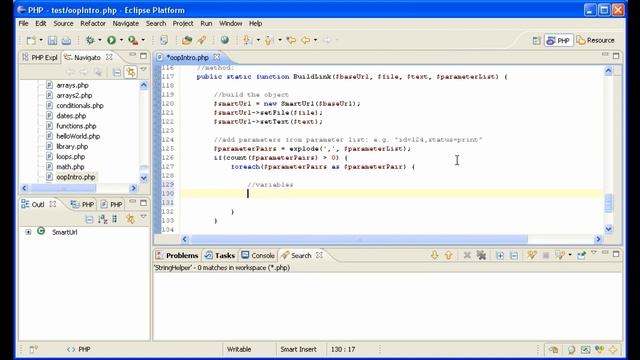This screenshot has height=360, width=640.
Task: Expand all search results
Action: point(500,256)
